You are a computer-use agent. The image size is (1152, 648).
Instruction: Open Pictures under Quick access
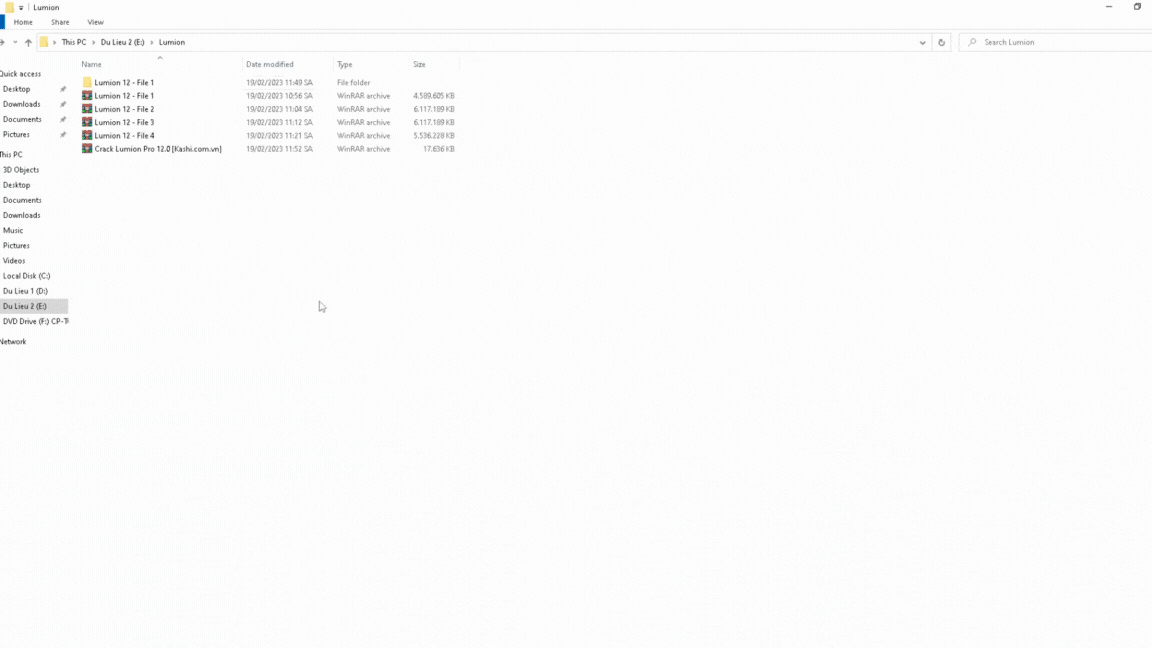coord(16,134)
